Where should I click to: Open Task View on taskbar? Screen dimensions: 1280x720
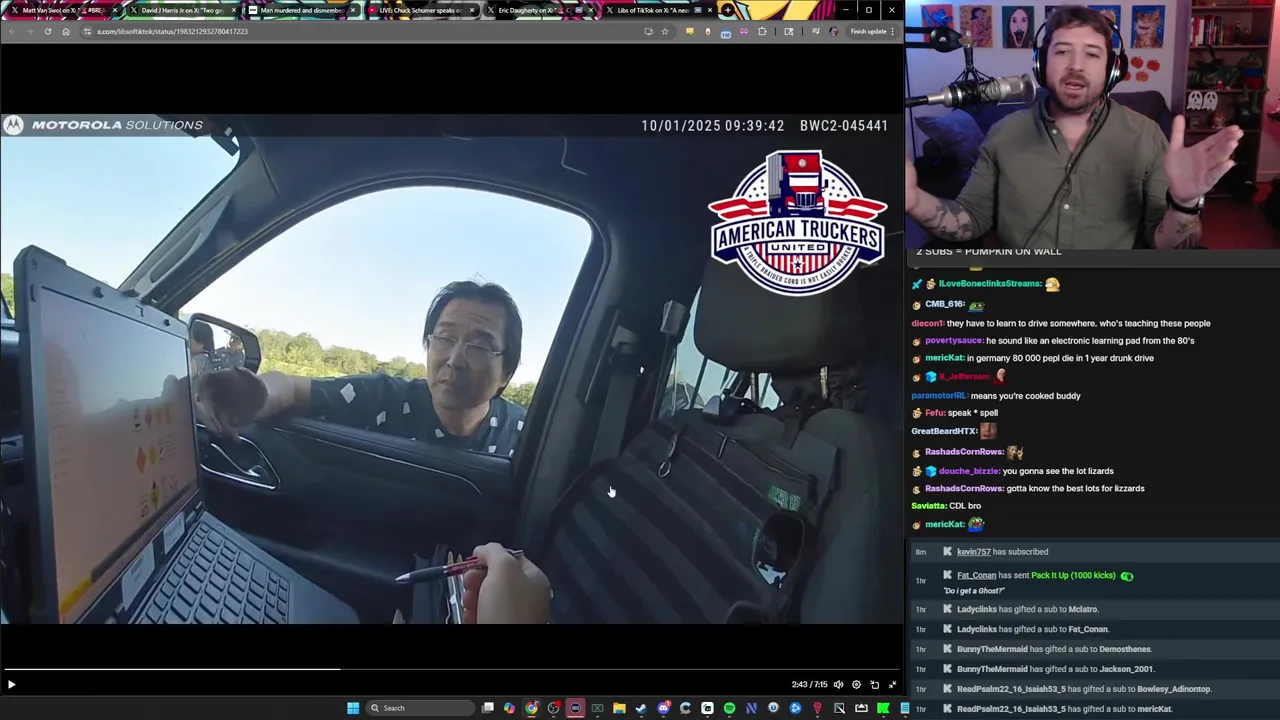click(487, 708)
